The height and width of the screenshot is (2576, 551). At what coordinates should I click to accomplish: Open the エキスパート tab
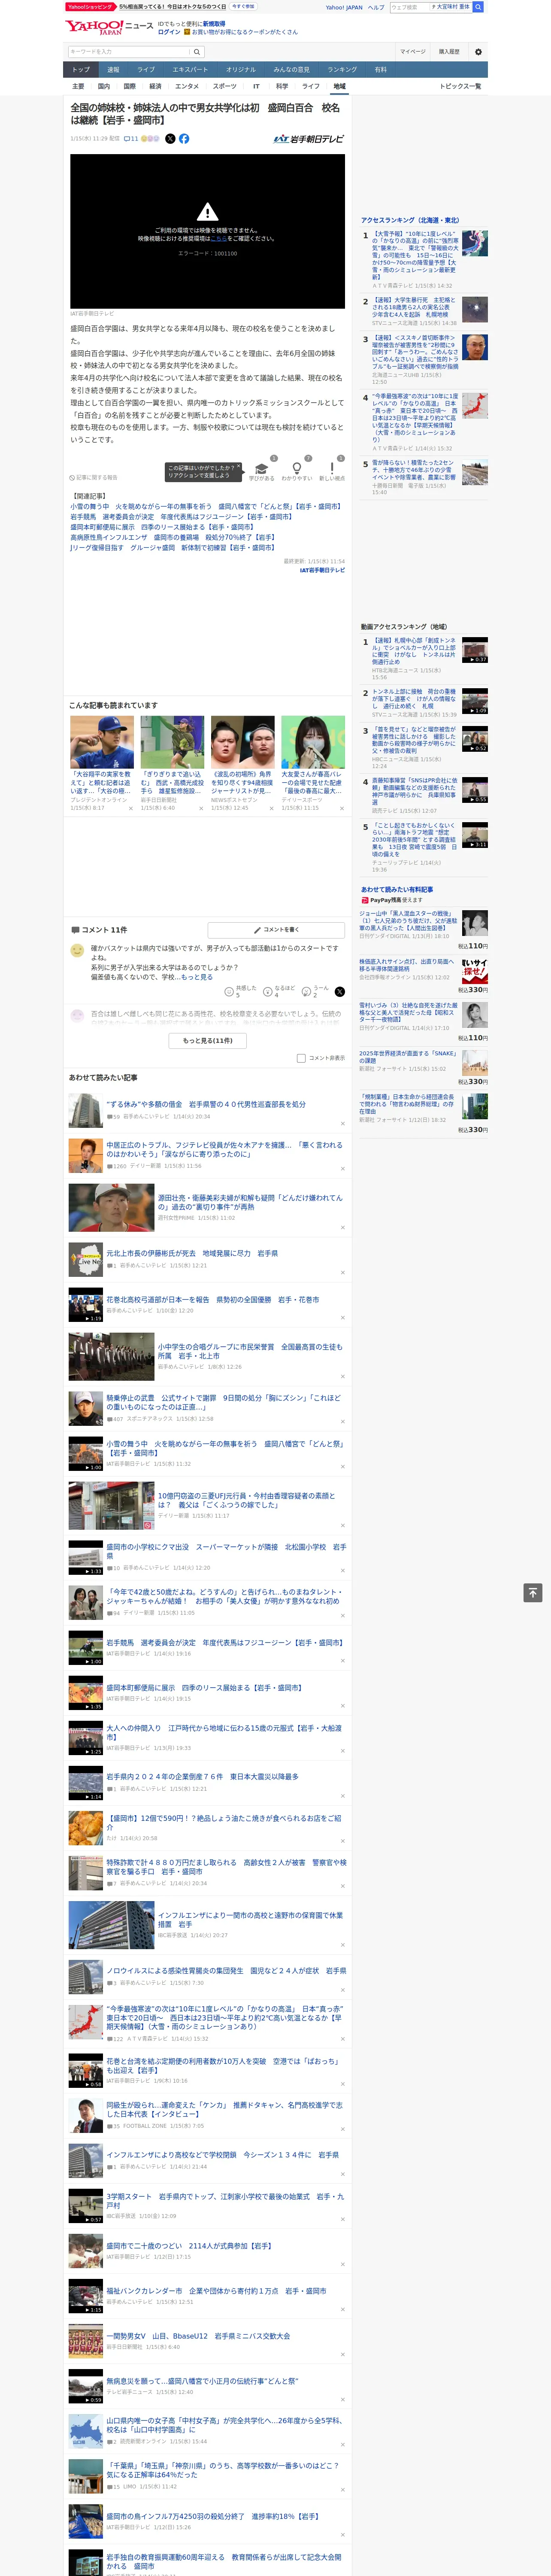click(190, 70)
